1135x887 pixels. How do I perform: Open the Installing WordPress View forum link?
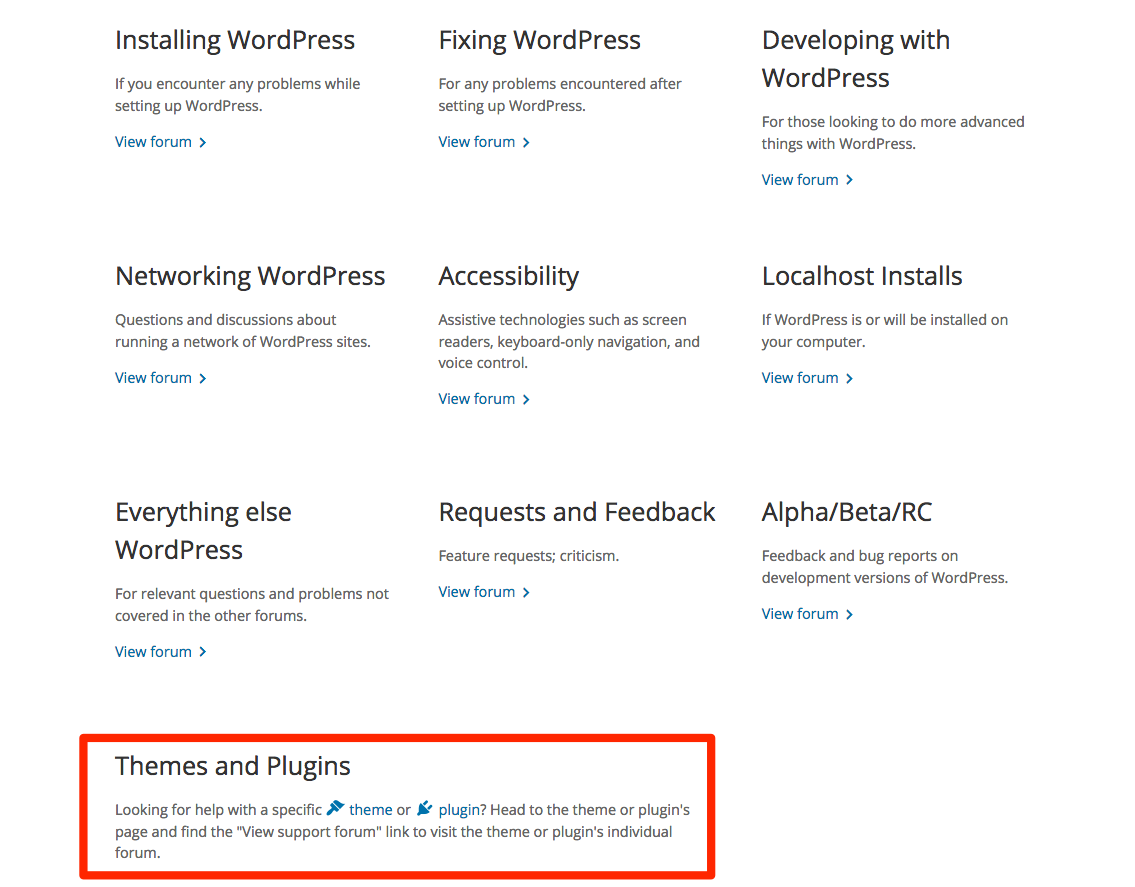(x=161, y=142)
